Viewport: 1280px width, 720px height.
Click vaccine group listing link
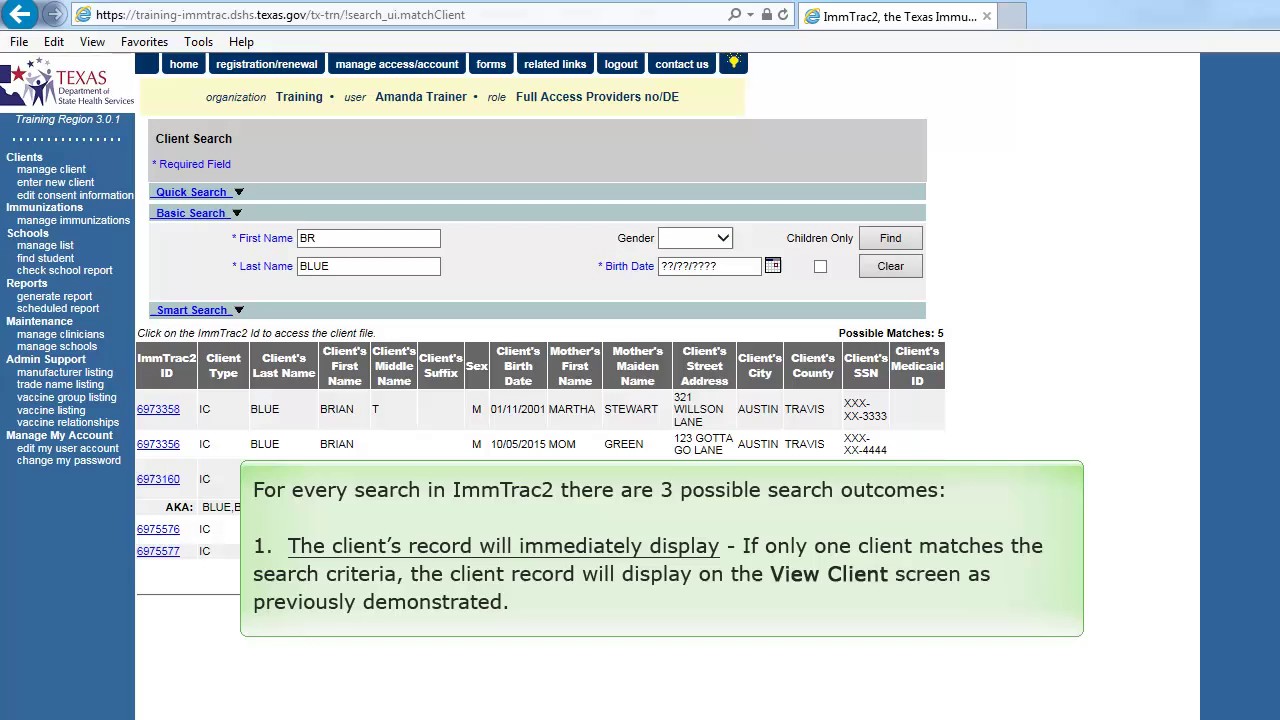point(66,397)
